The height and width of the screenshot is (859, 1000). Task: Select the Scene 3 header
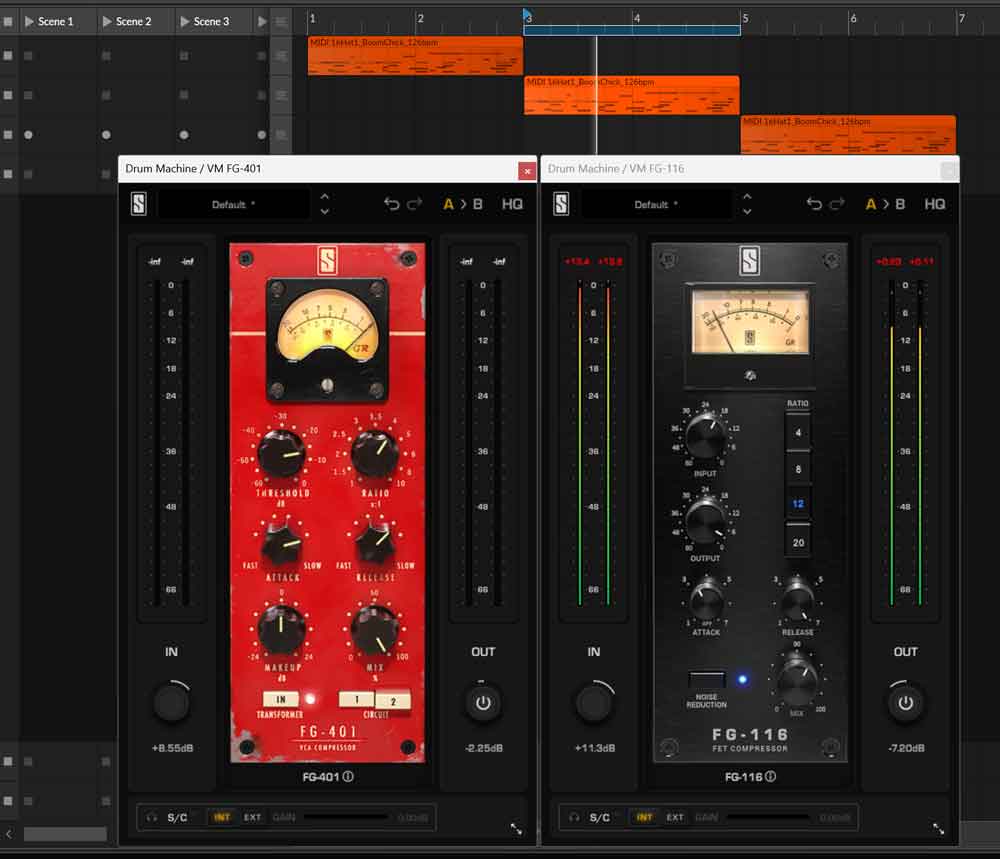pos(211,21)
